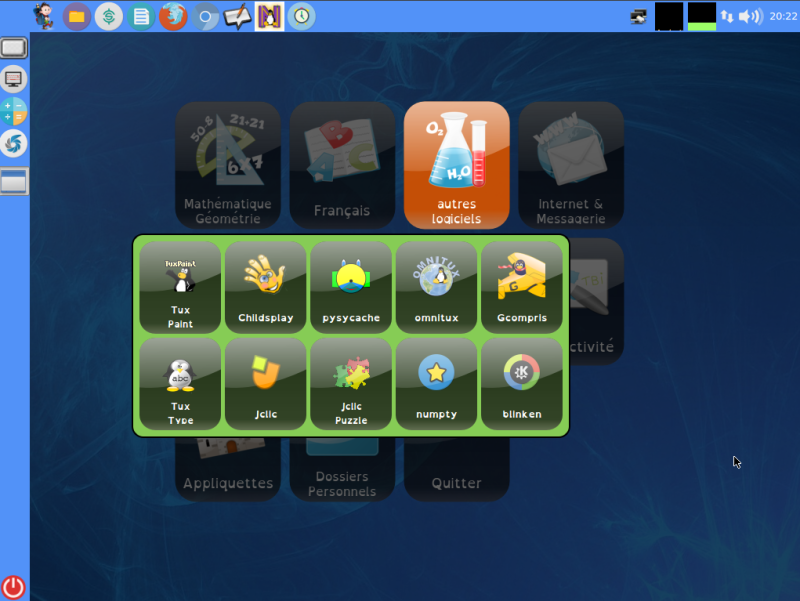Click the green system monitor graph

click(x=702, y=16)
